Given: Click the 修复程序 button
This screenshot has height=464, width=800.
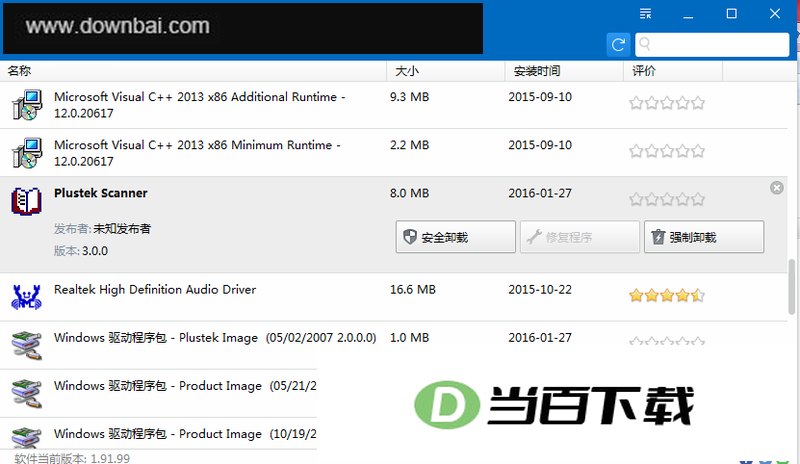Looking at the screenshot, I should tap(580, 237).
